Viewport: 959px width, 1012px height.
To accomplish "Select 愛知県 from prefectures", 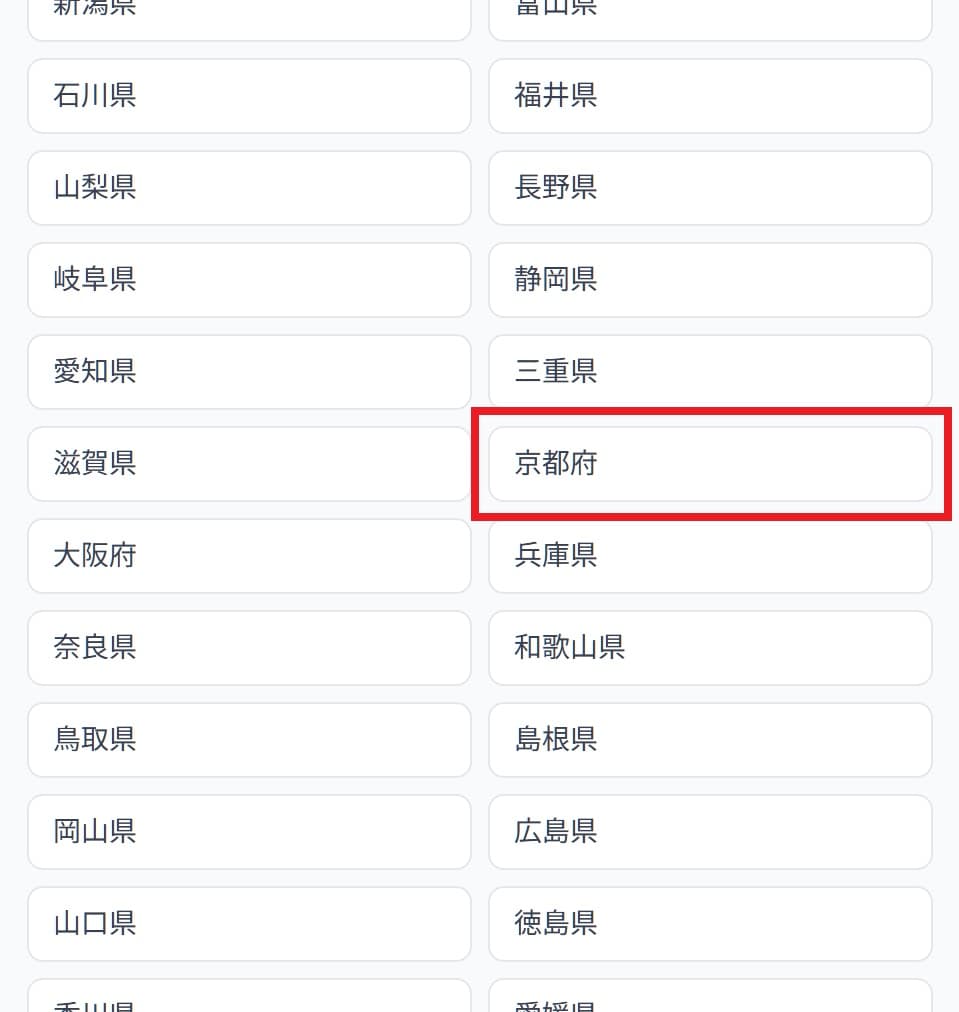I will (x=249, y=372).
